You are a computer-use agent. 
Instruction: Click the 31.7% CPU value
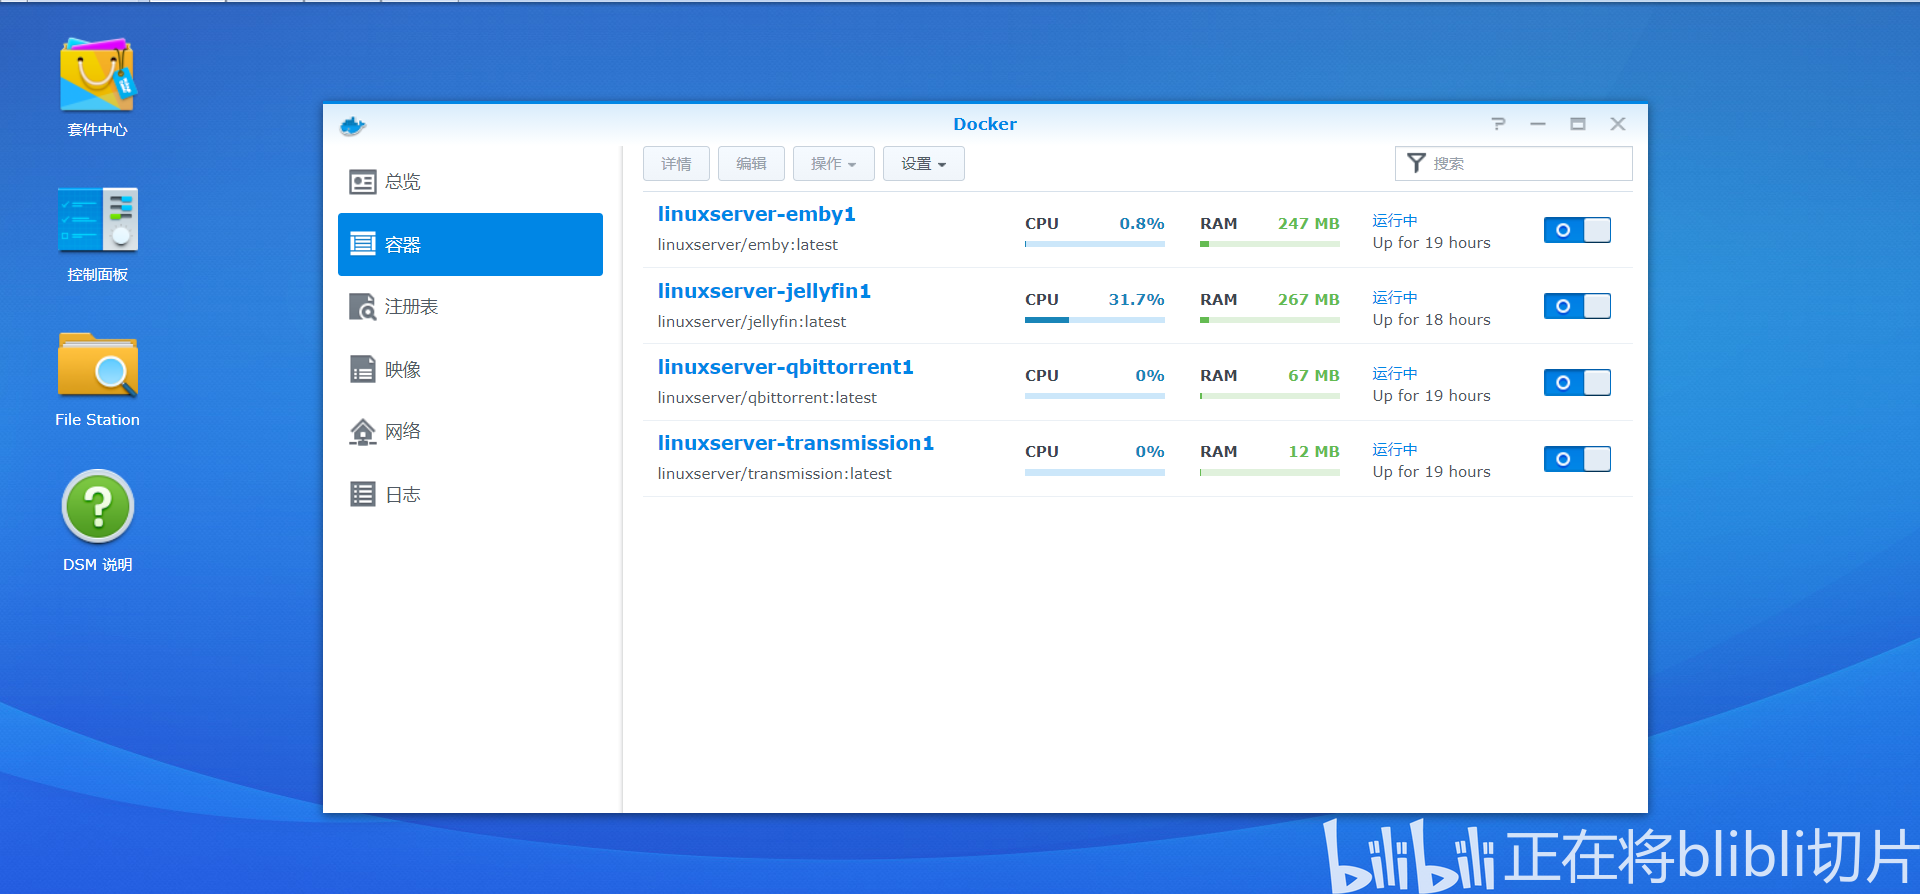(1136, 300)
